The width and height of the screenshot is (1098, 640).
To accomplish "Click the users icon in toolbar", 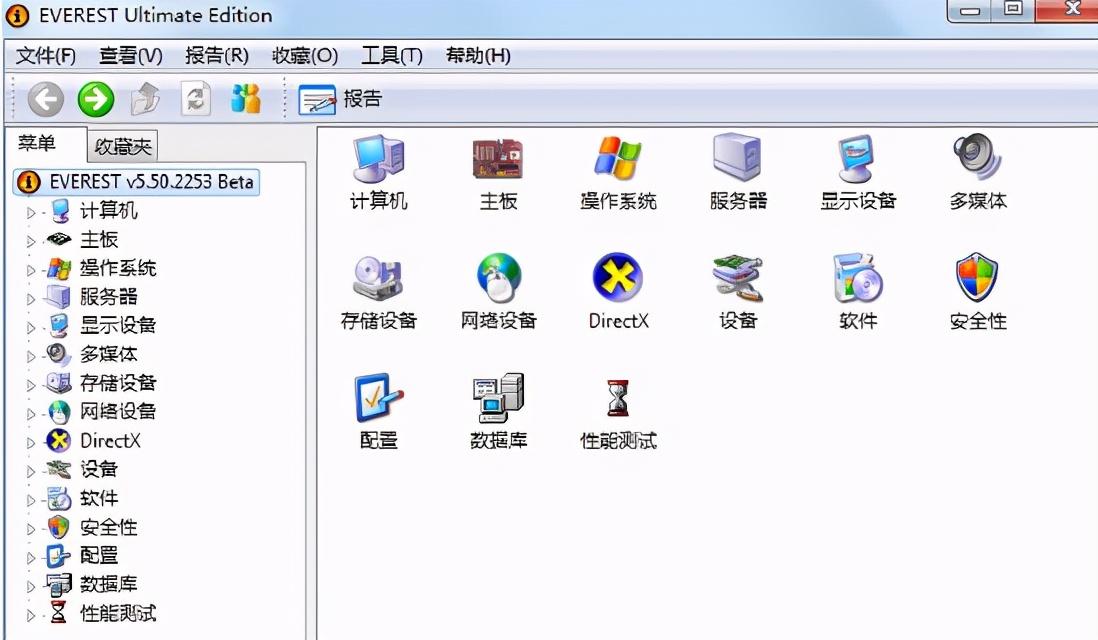I will point(246,99).
